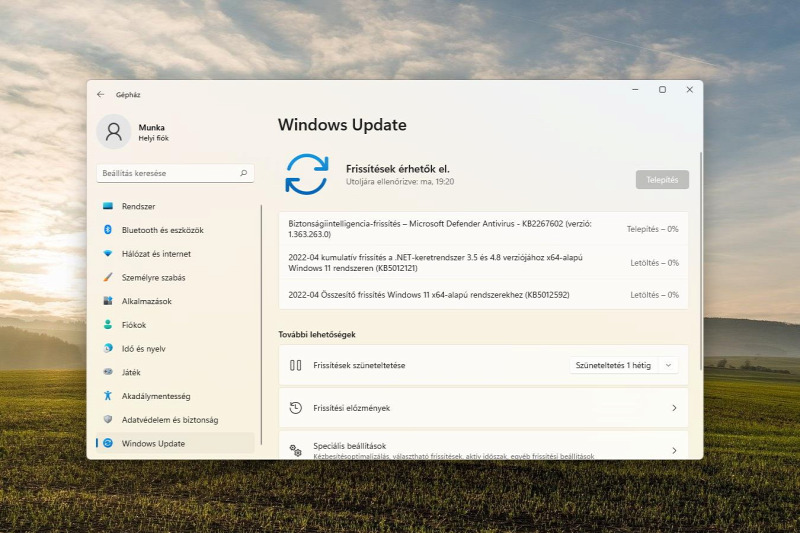Image resolution: width=800 pixels, height=533 pixels.
Task: Expand the pause duration chevron arrow
Action: (668, 365)
